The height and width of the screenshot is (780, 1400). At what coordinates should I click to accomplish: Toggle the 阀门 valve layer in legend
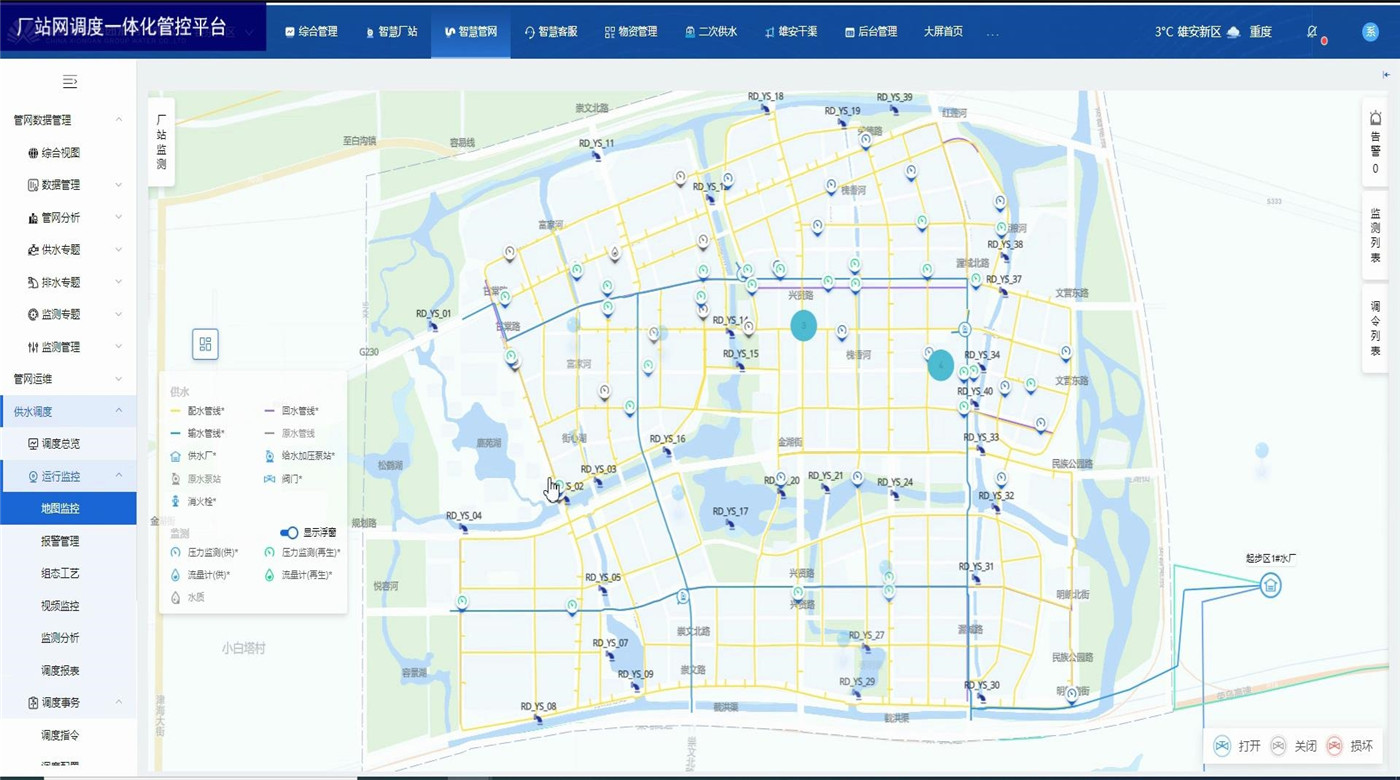pyautogui.click(x=291, y=479)
